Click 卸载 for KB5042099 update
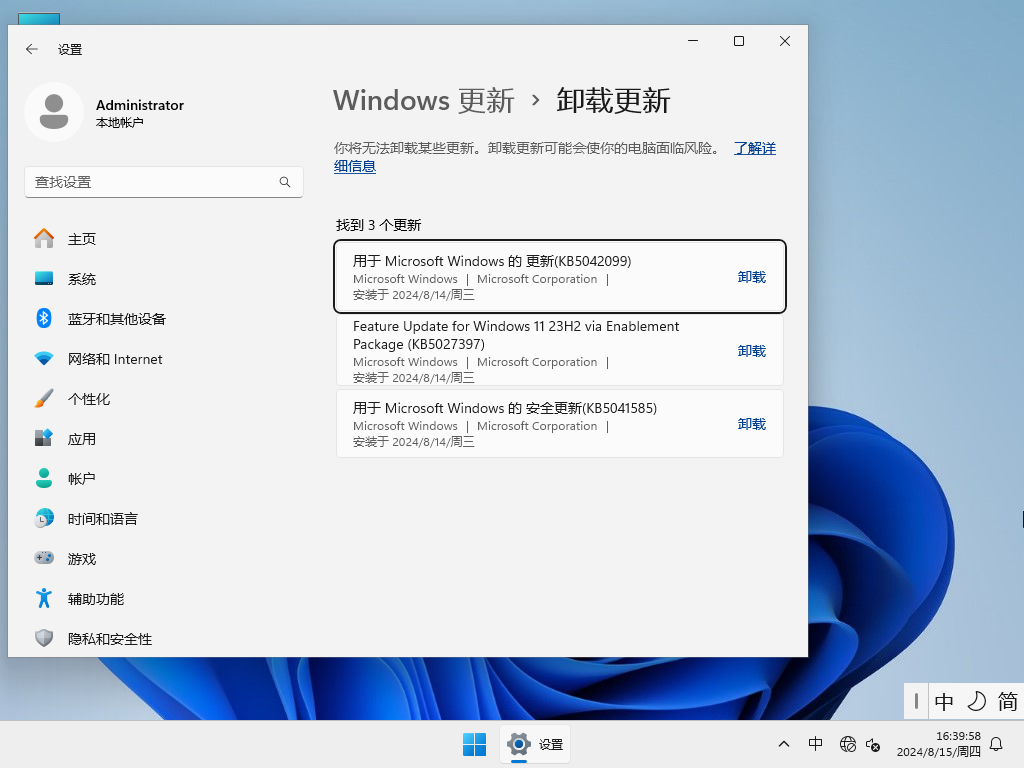Viewport: 1024px width, 768px height. pyautogui.click(x=751, y=277)
